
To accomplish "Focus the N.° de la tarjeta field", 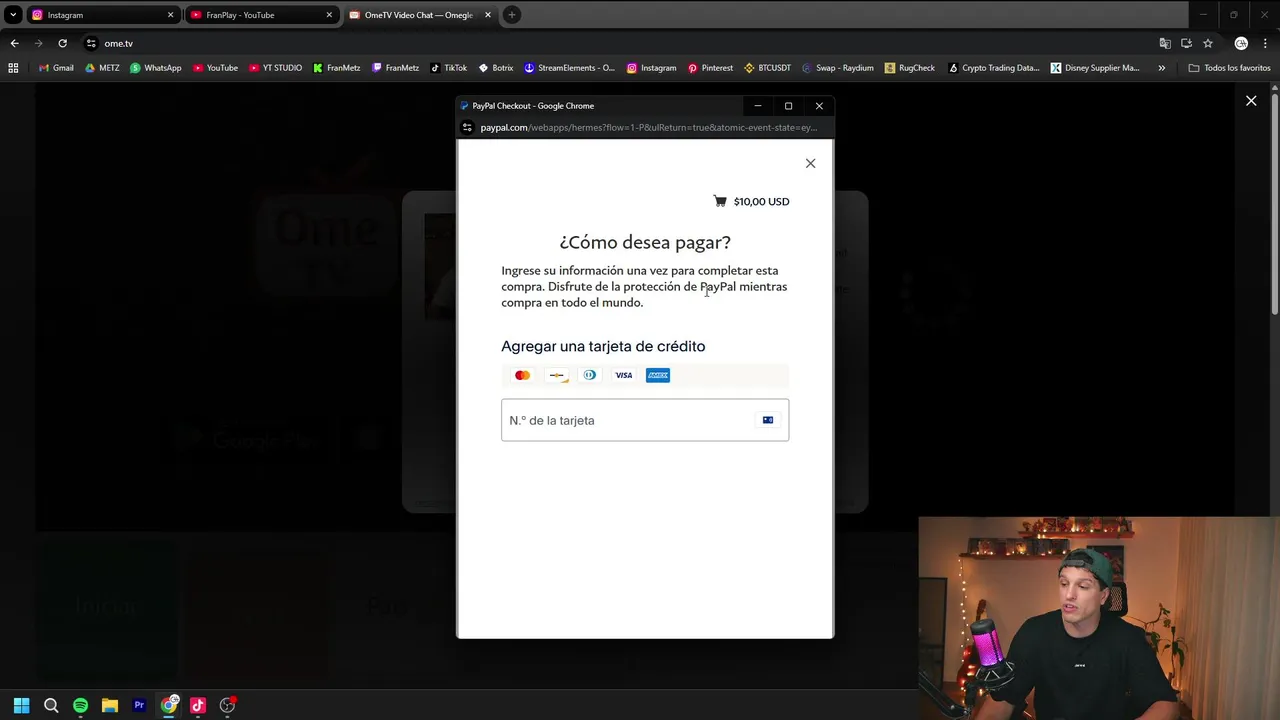I will [645, 420].
